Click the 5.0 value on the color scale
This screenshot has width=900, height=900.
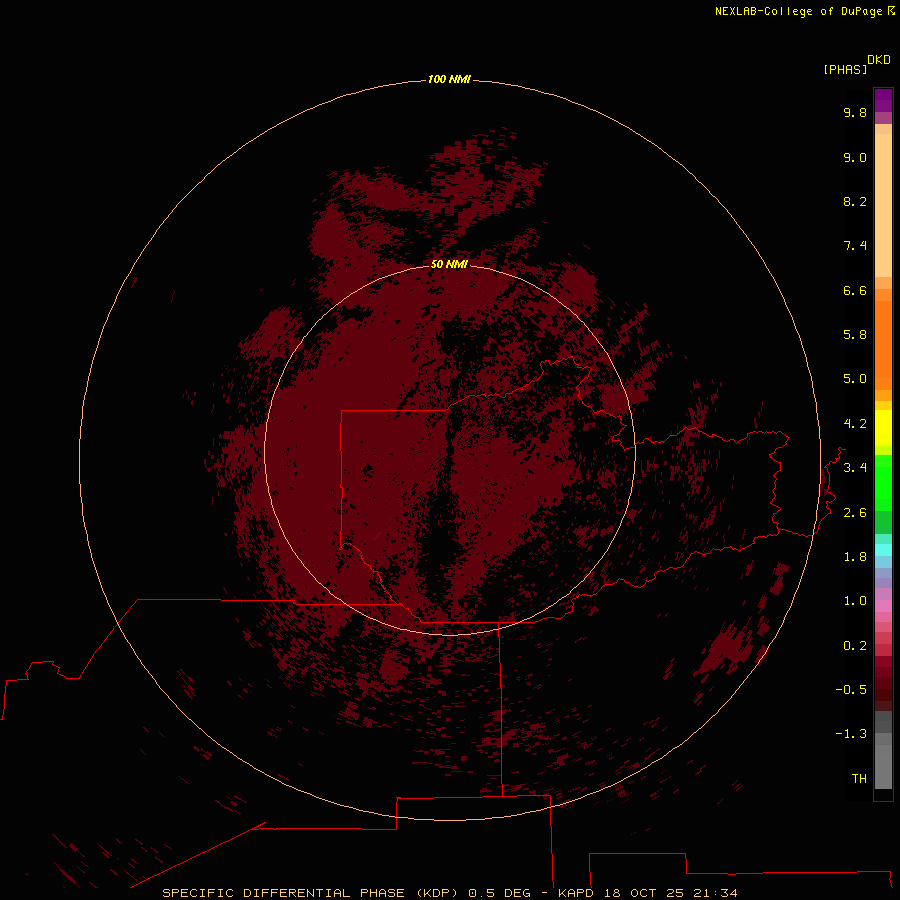pyautogui.click(x=855, y=379)
